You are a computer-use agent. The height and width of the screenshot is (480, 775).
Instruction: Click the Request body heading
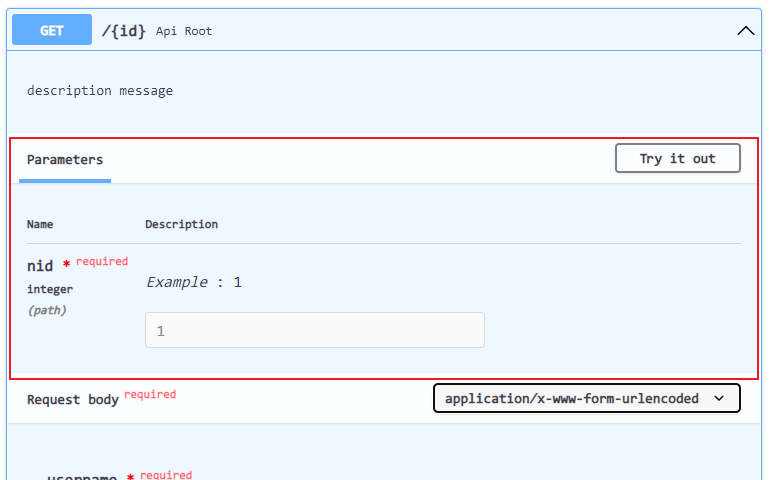pyautogui.click(x=73, y=399)
